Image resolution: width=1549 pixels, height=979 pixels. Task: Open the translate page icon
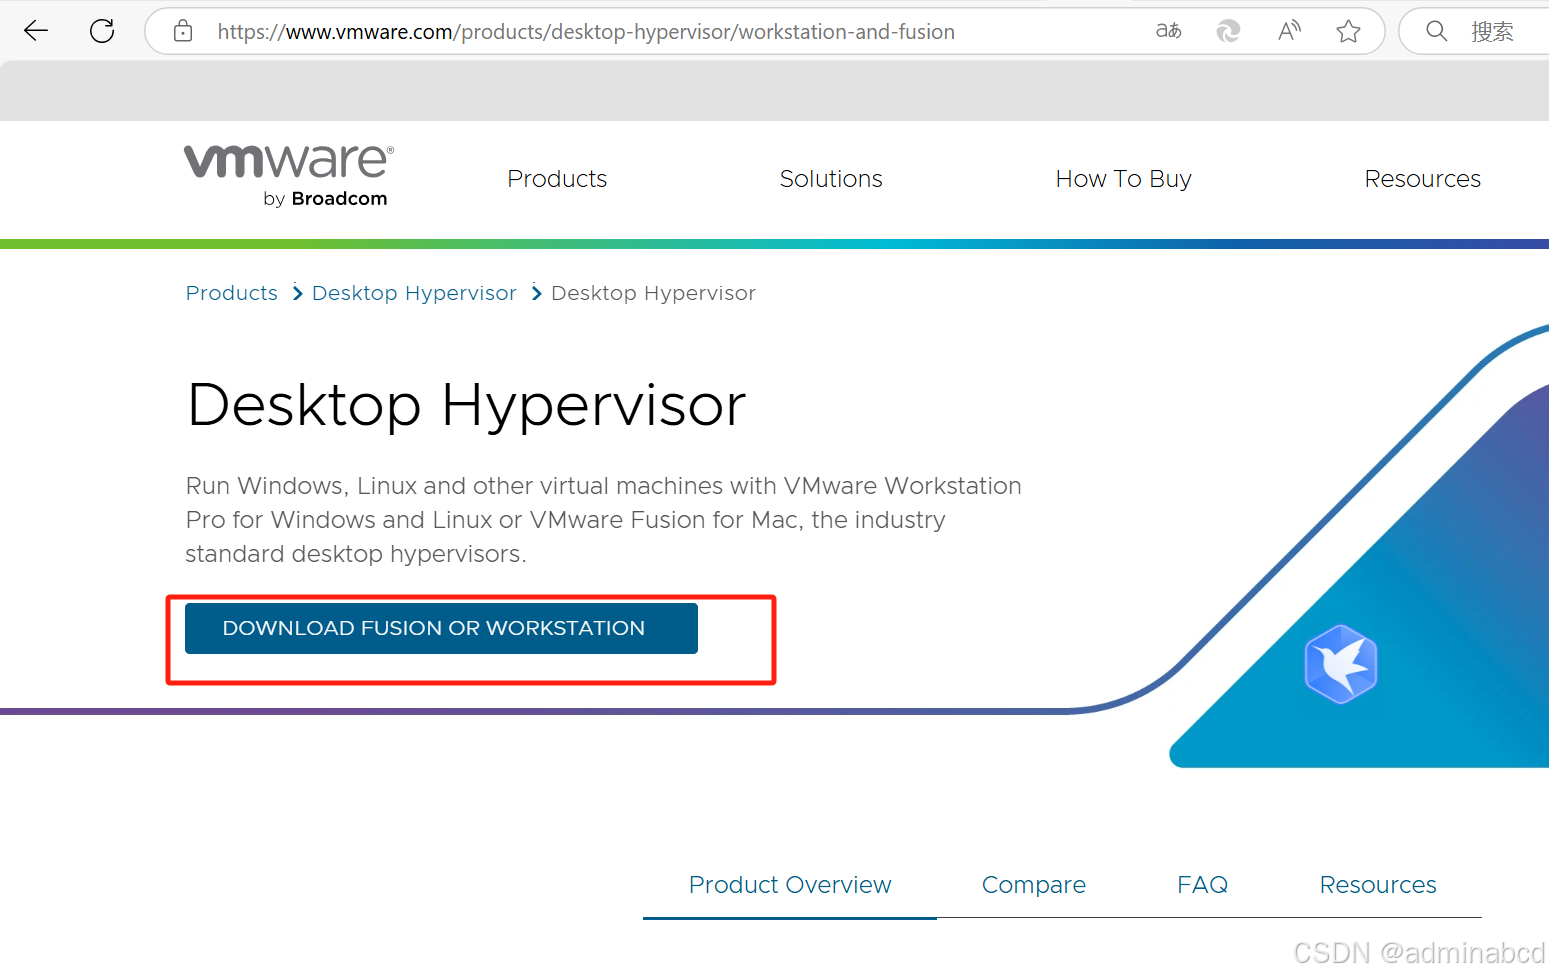1168,31
